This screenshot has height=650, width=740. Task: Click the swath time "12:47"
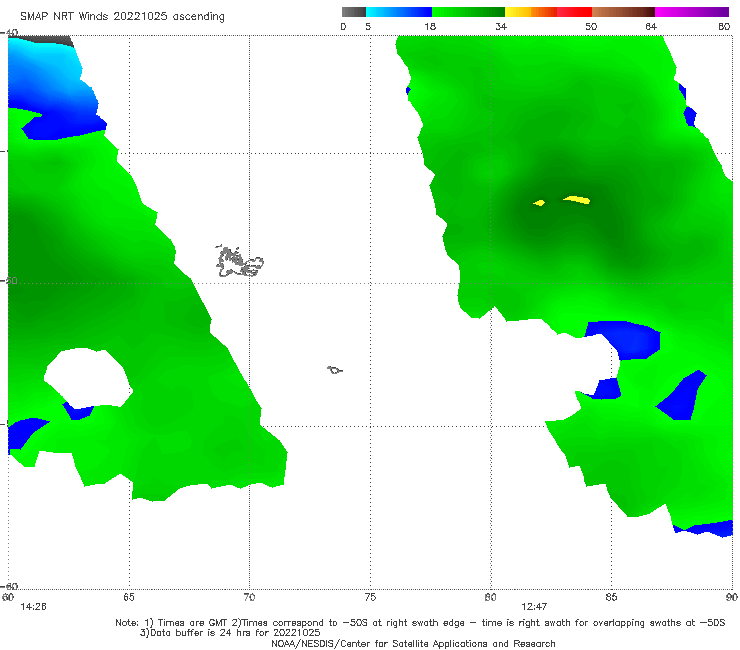coord(534,607)
